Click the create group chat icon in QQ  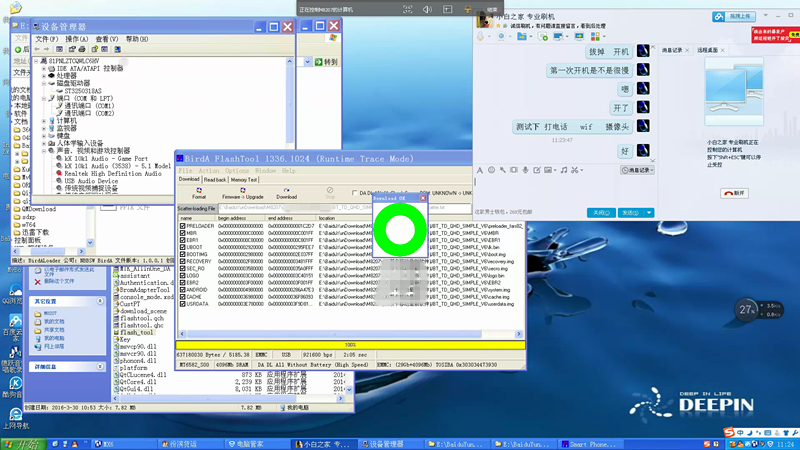point(542,36)
